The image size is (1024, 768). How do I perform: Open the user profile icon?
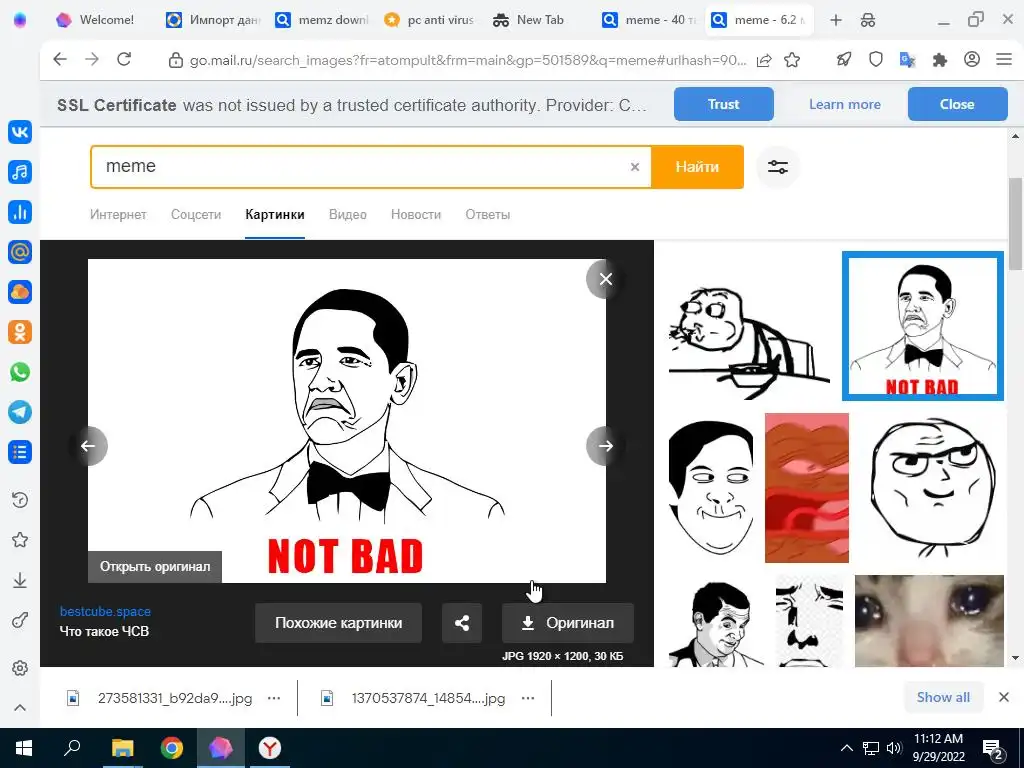(x=972, y=59)
